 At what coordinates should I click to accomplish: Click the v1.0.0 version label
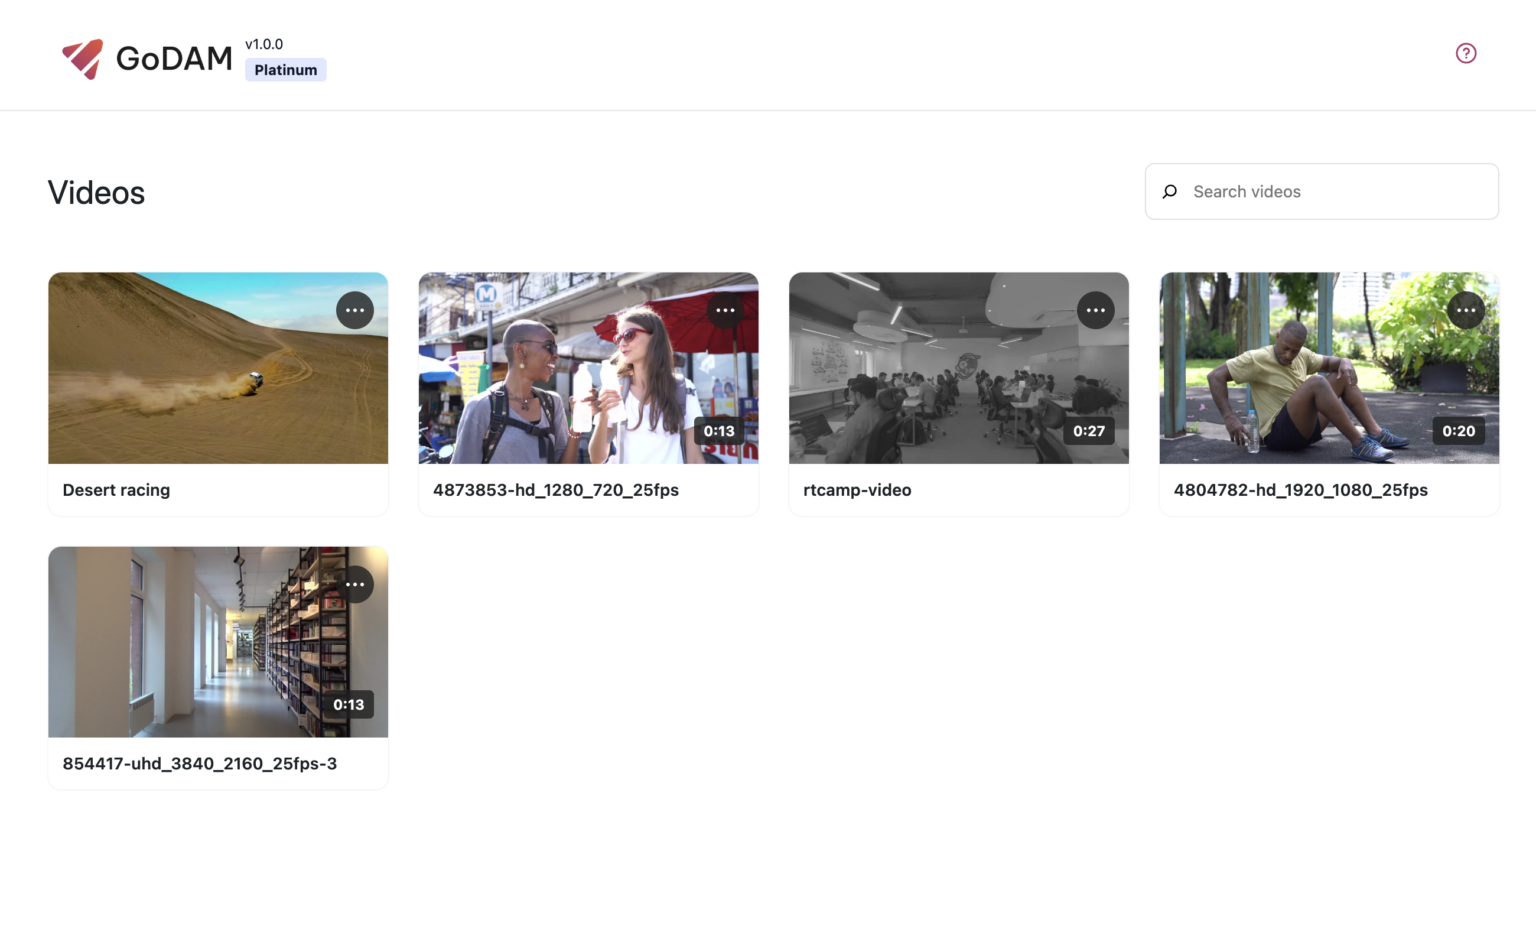coord(265,44)
